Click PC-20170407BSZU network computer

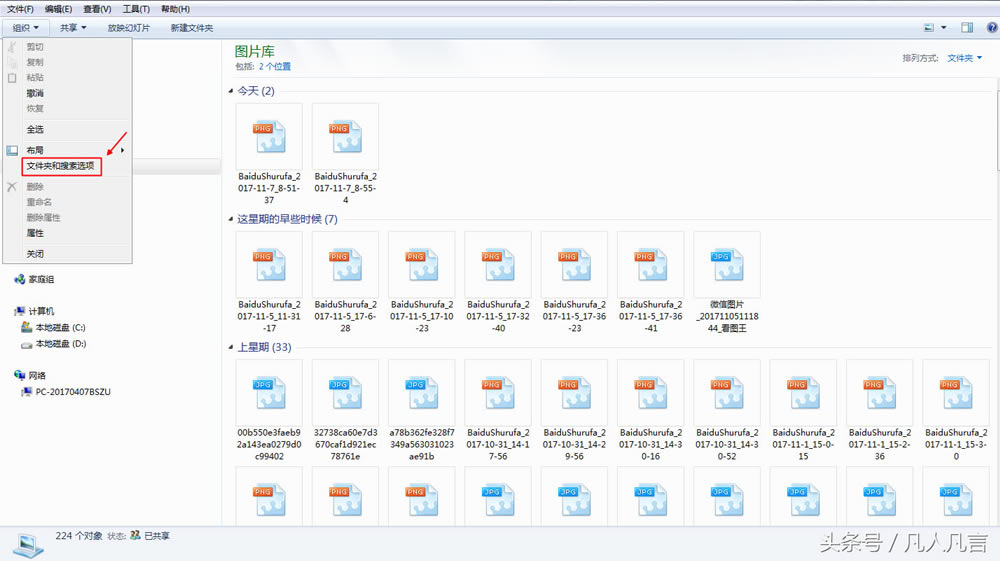point(72,391)
